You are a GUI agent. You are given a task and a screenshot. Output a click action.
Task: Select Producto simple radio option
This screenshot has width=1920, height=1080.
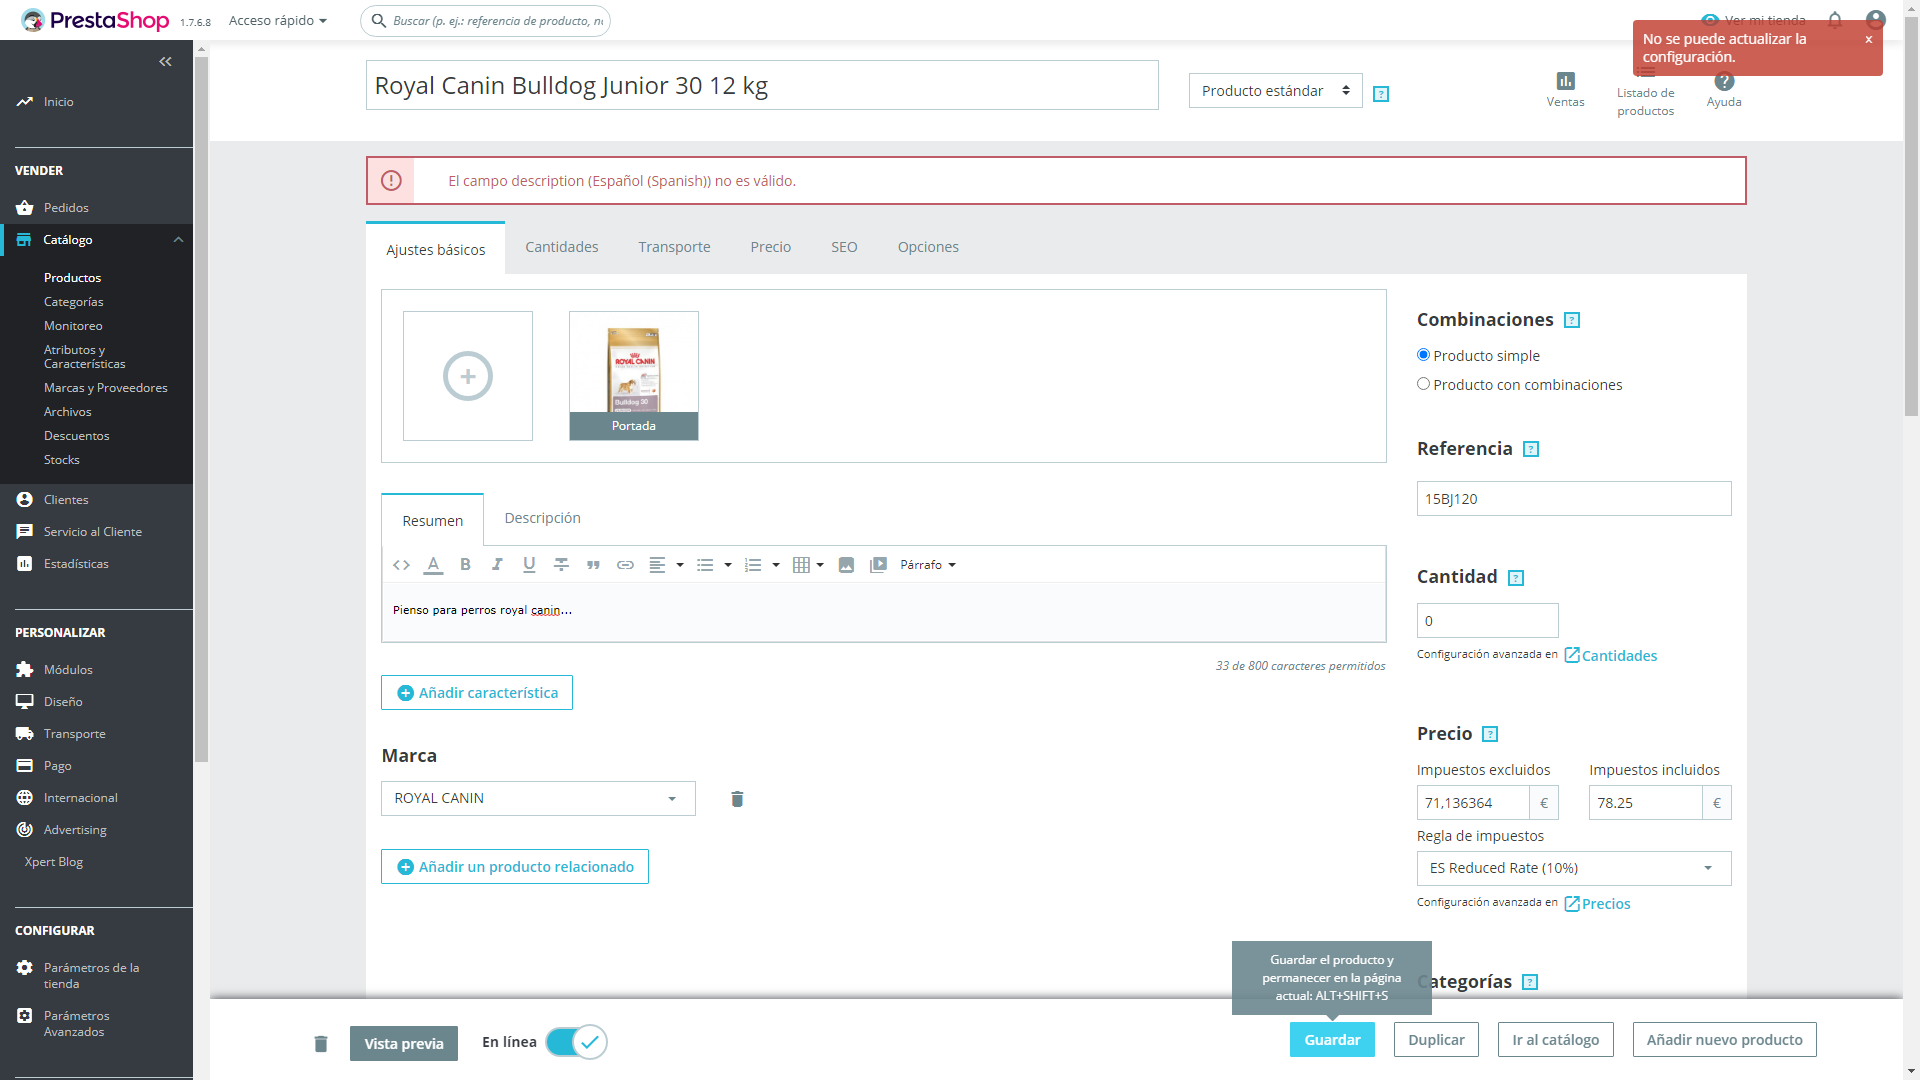[x=1423, y=355]
